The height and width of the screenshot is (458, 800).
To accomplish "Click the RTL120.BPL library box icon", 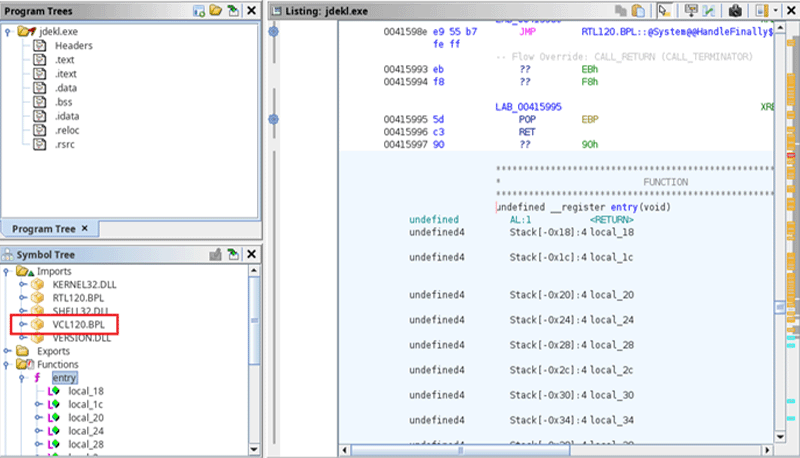I will [x=37, y=297].
